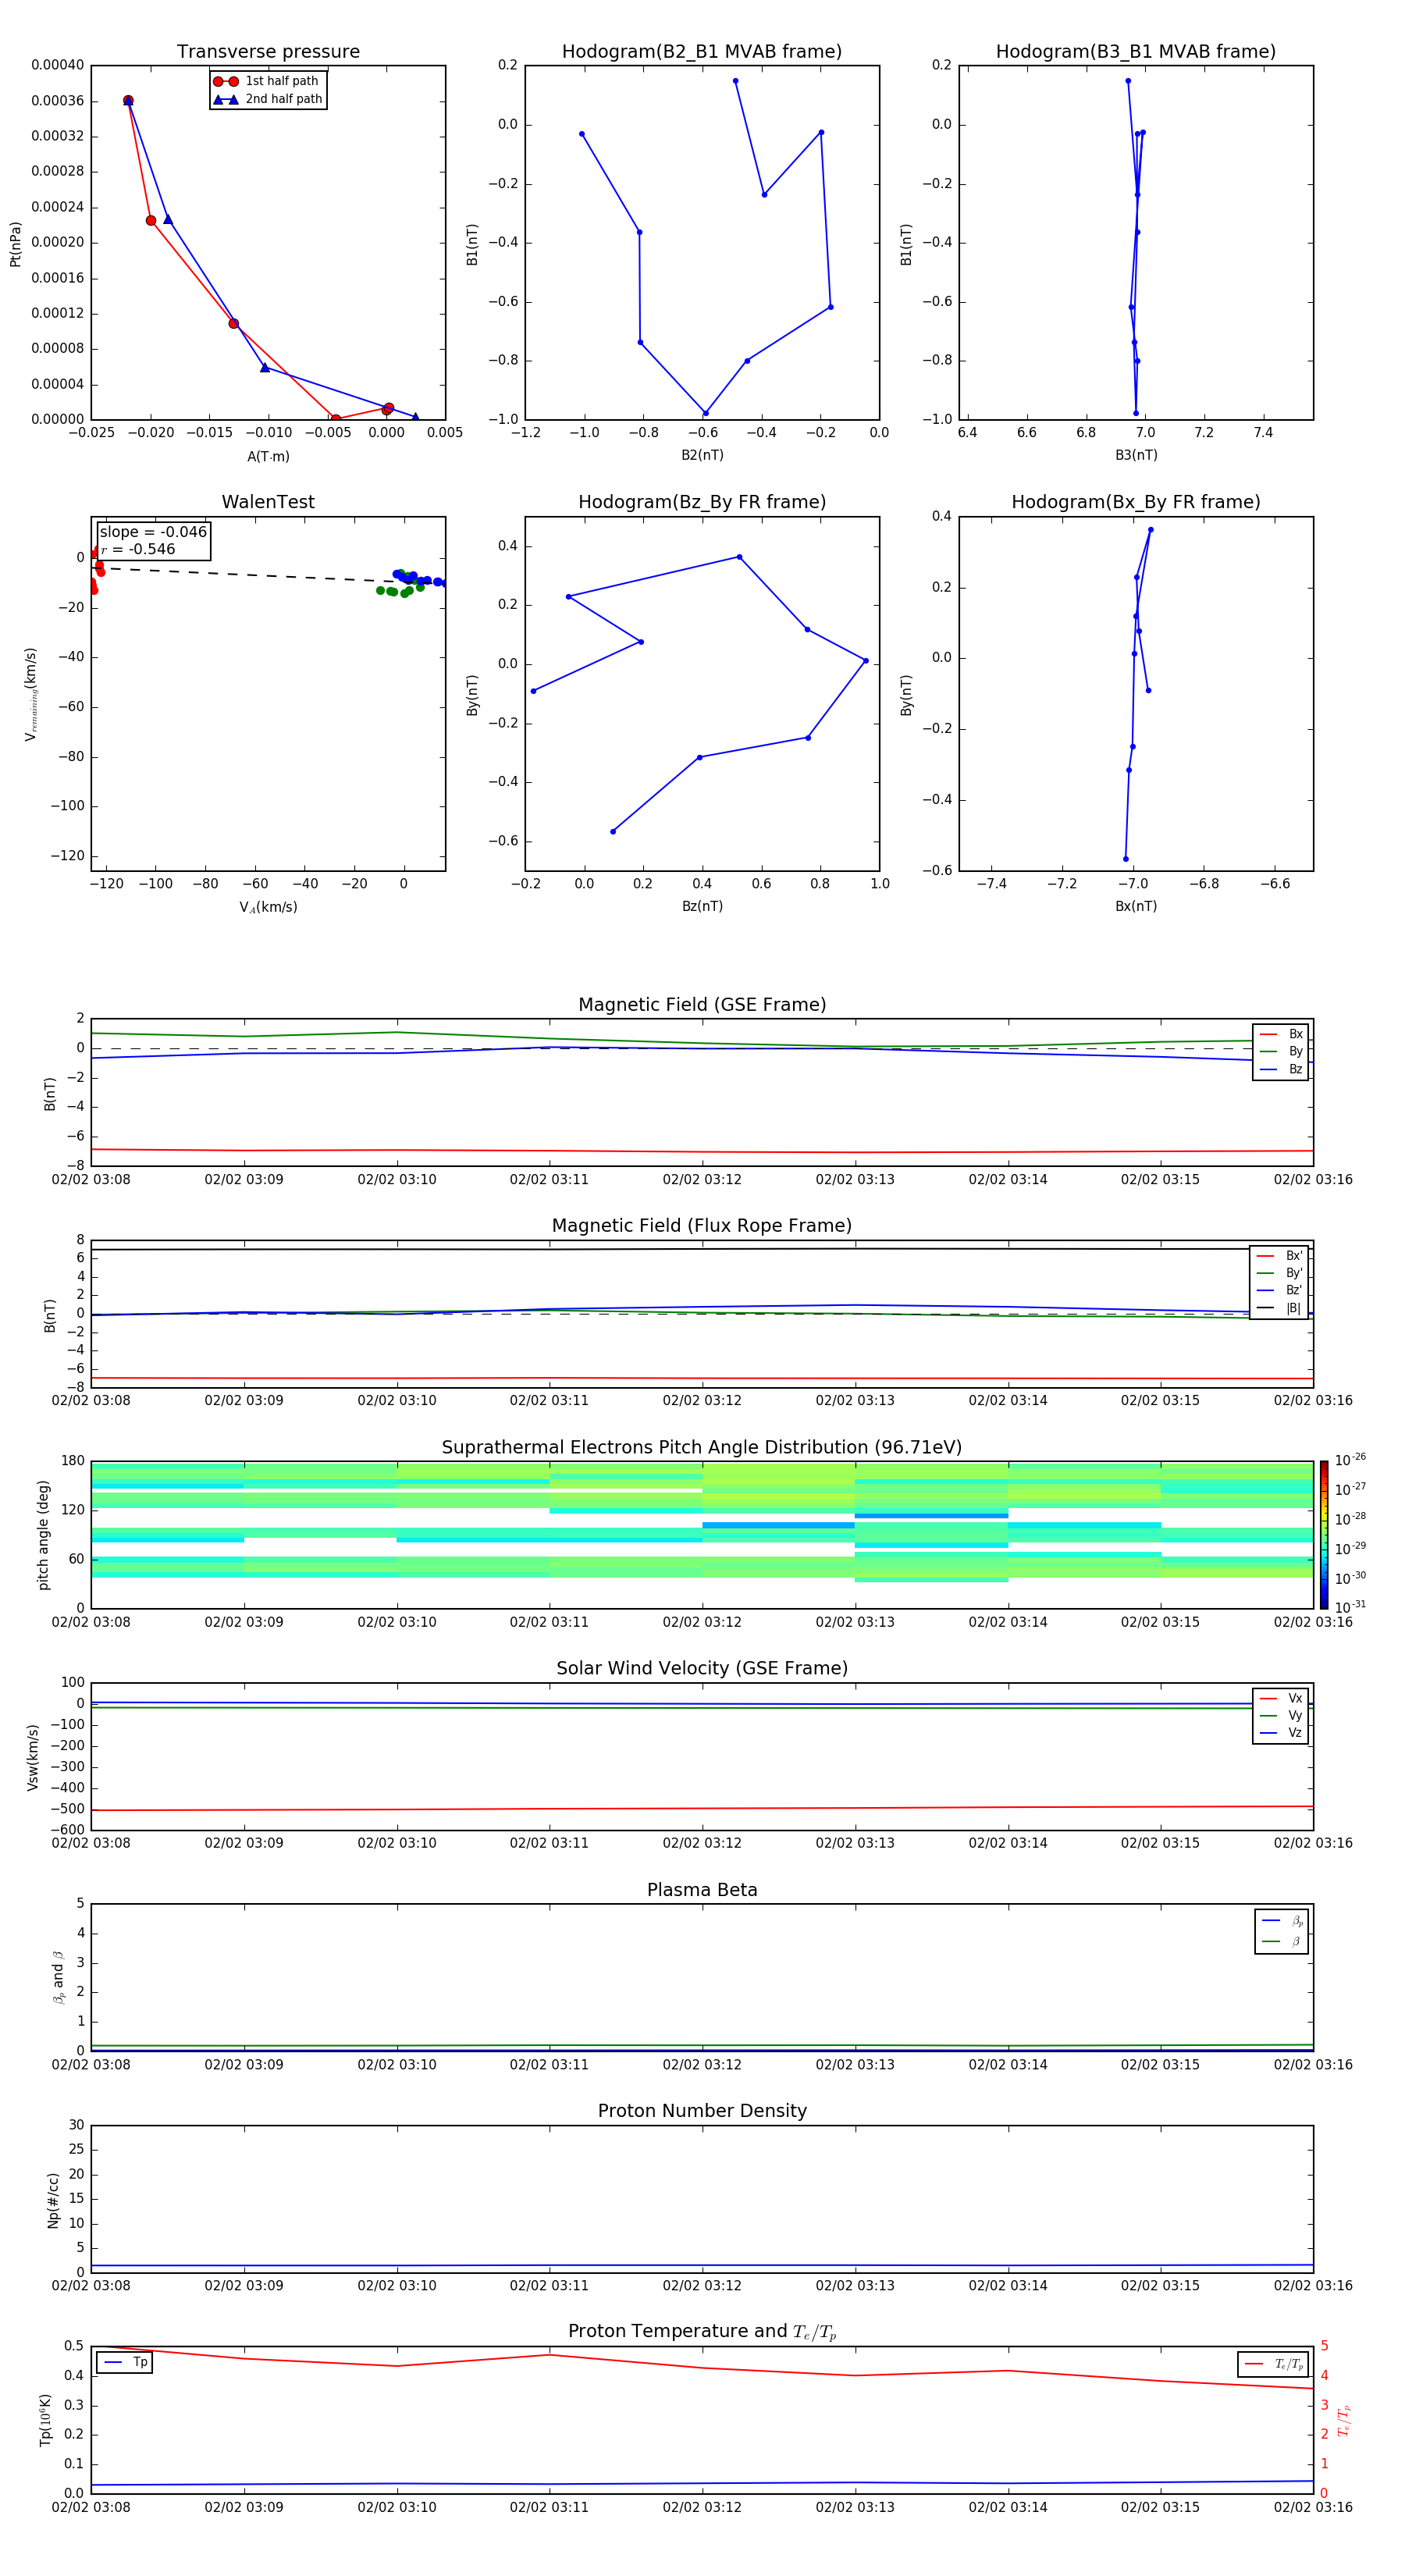This screenshot has height=2576, width=1405.
Task: Click the 'Magnetic Field (Flux Rope Frame)' title
Action: tap(702, 1226)
